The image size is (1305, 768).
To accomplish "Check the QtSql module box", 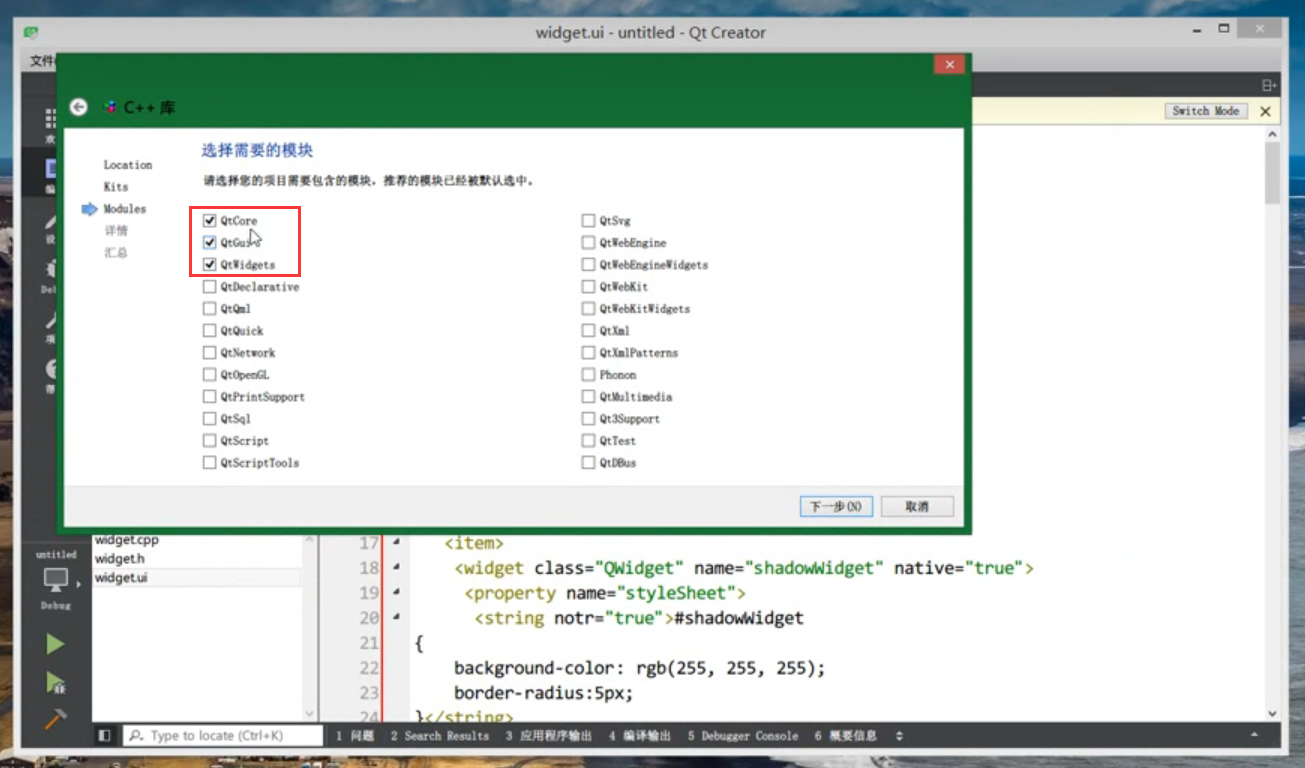I will (x=210, y=419).
